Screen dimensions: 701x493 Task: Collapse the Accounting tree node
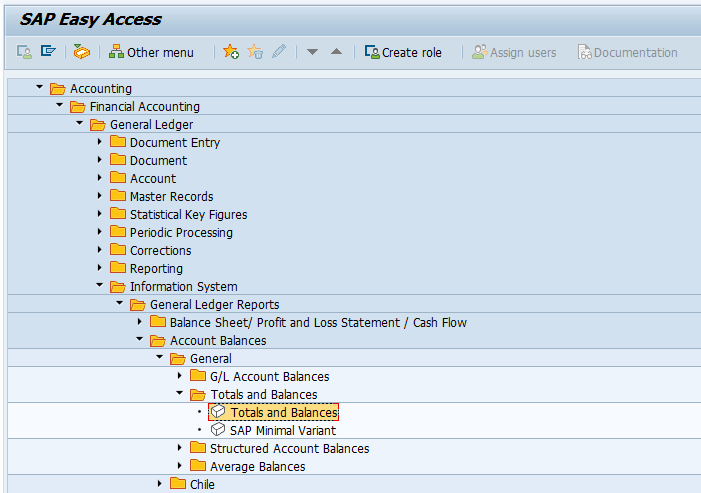[x=39, y=87]
